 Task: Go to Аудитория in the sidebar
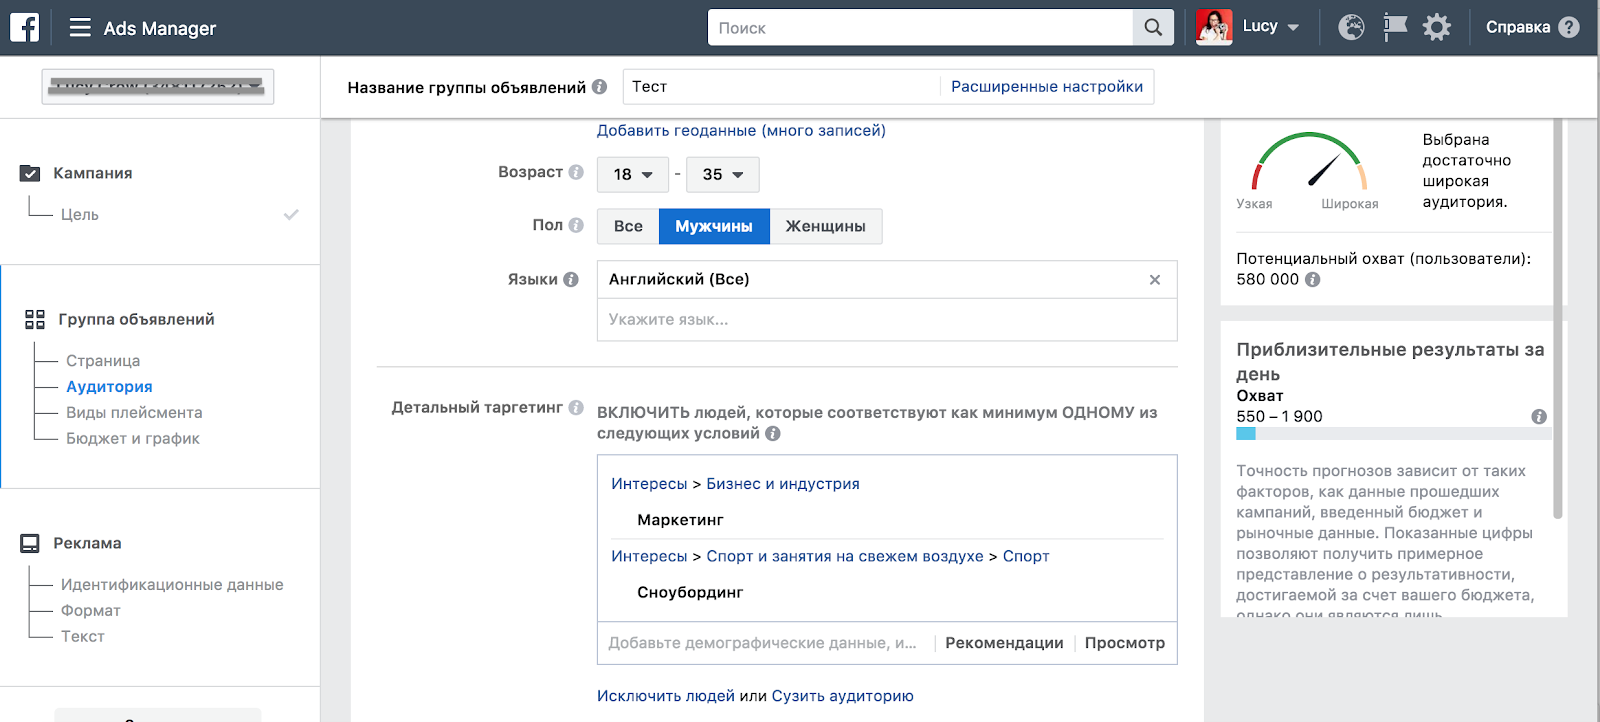[109, 387]
